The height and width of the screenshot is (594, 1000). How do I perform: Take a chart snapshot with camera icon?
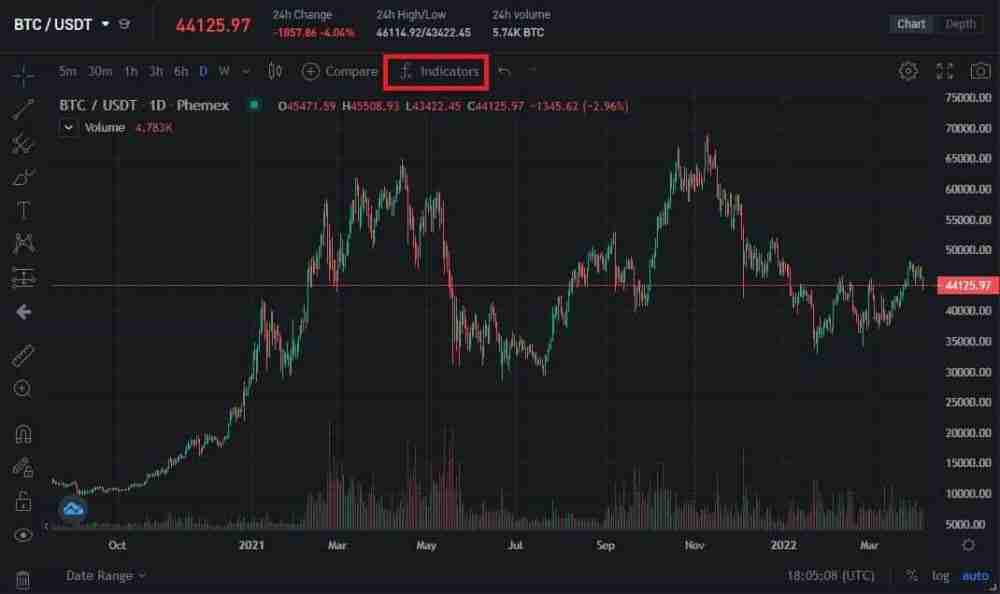(x=981, y=71)
